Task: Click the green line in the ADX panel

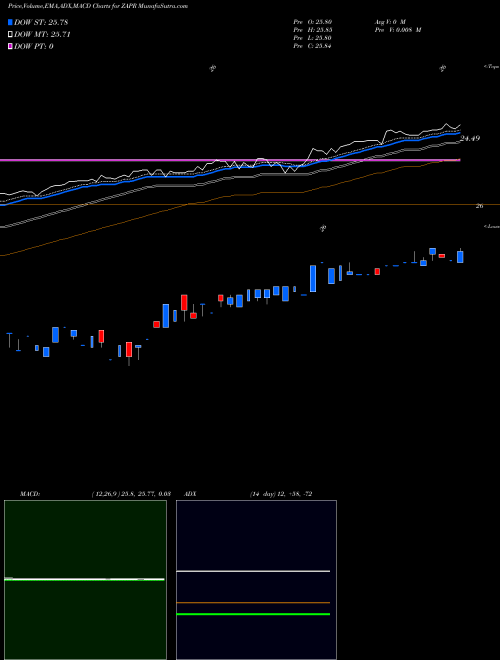Action: pos(253,614)
